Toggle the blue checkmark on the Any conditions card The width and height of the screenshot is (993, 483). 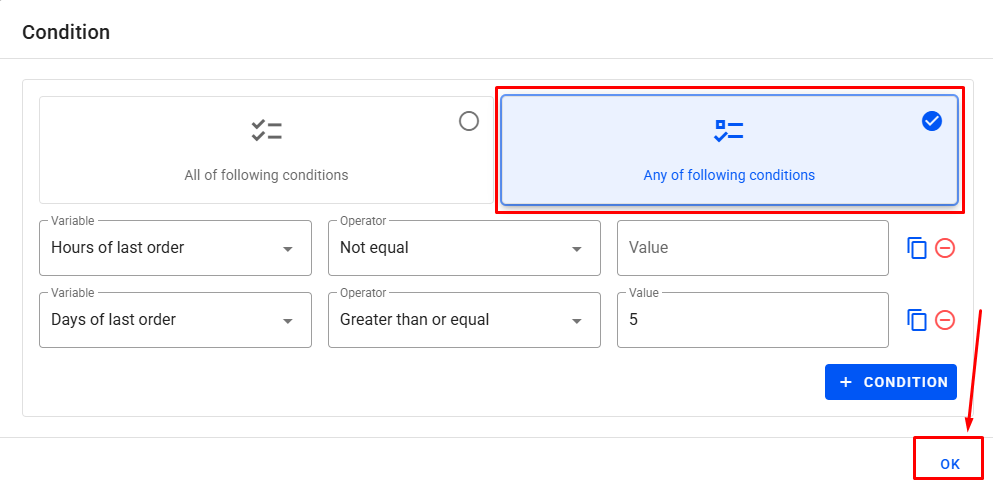point(932,121)
